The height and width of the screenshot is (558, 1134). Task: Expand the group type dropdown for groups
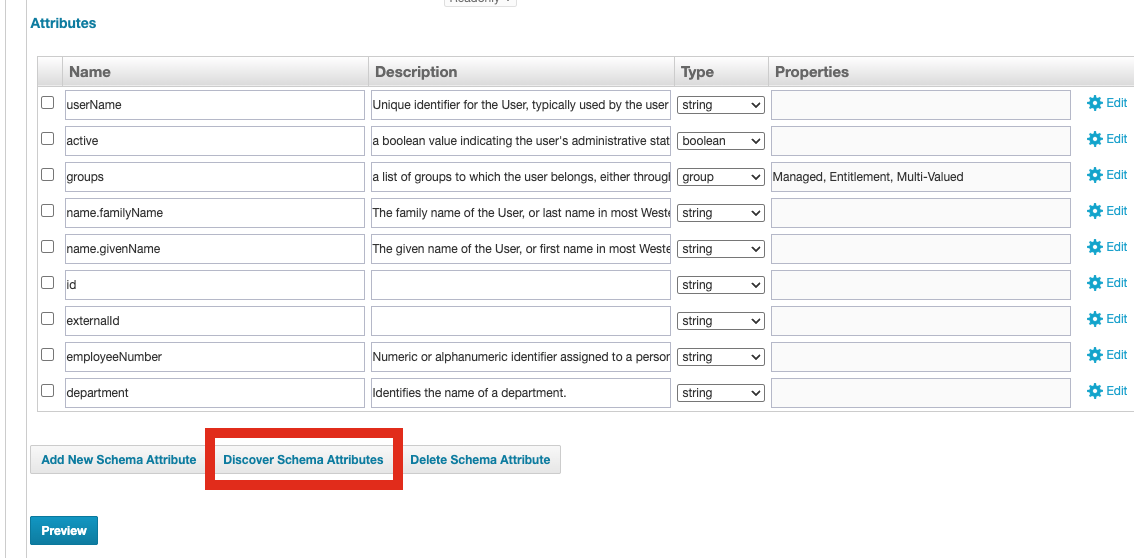[x=720, y=177]
